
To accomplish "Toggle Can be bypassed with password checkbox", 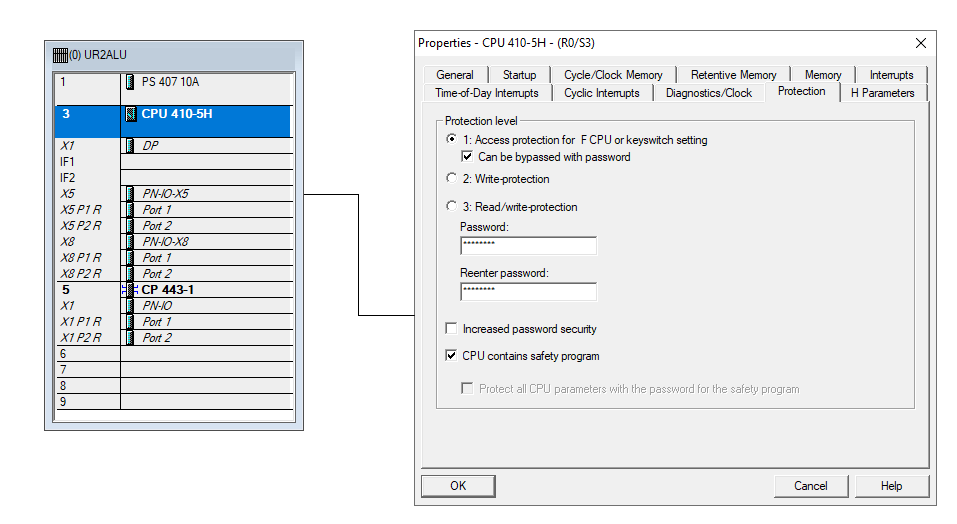I will pos(467,157).
